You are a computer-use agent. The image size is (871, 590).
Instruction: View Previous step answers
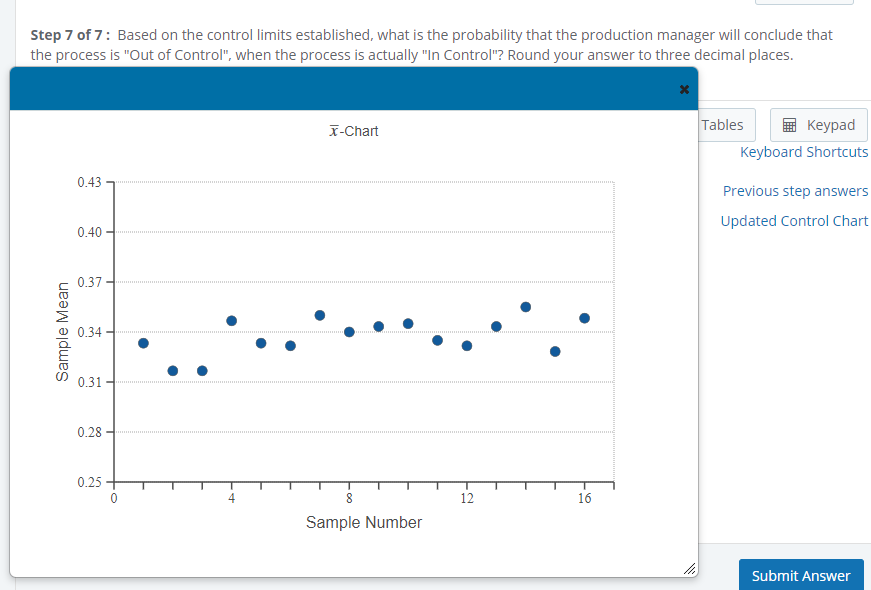[x=795, y=191]
